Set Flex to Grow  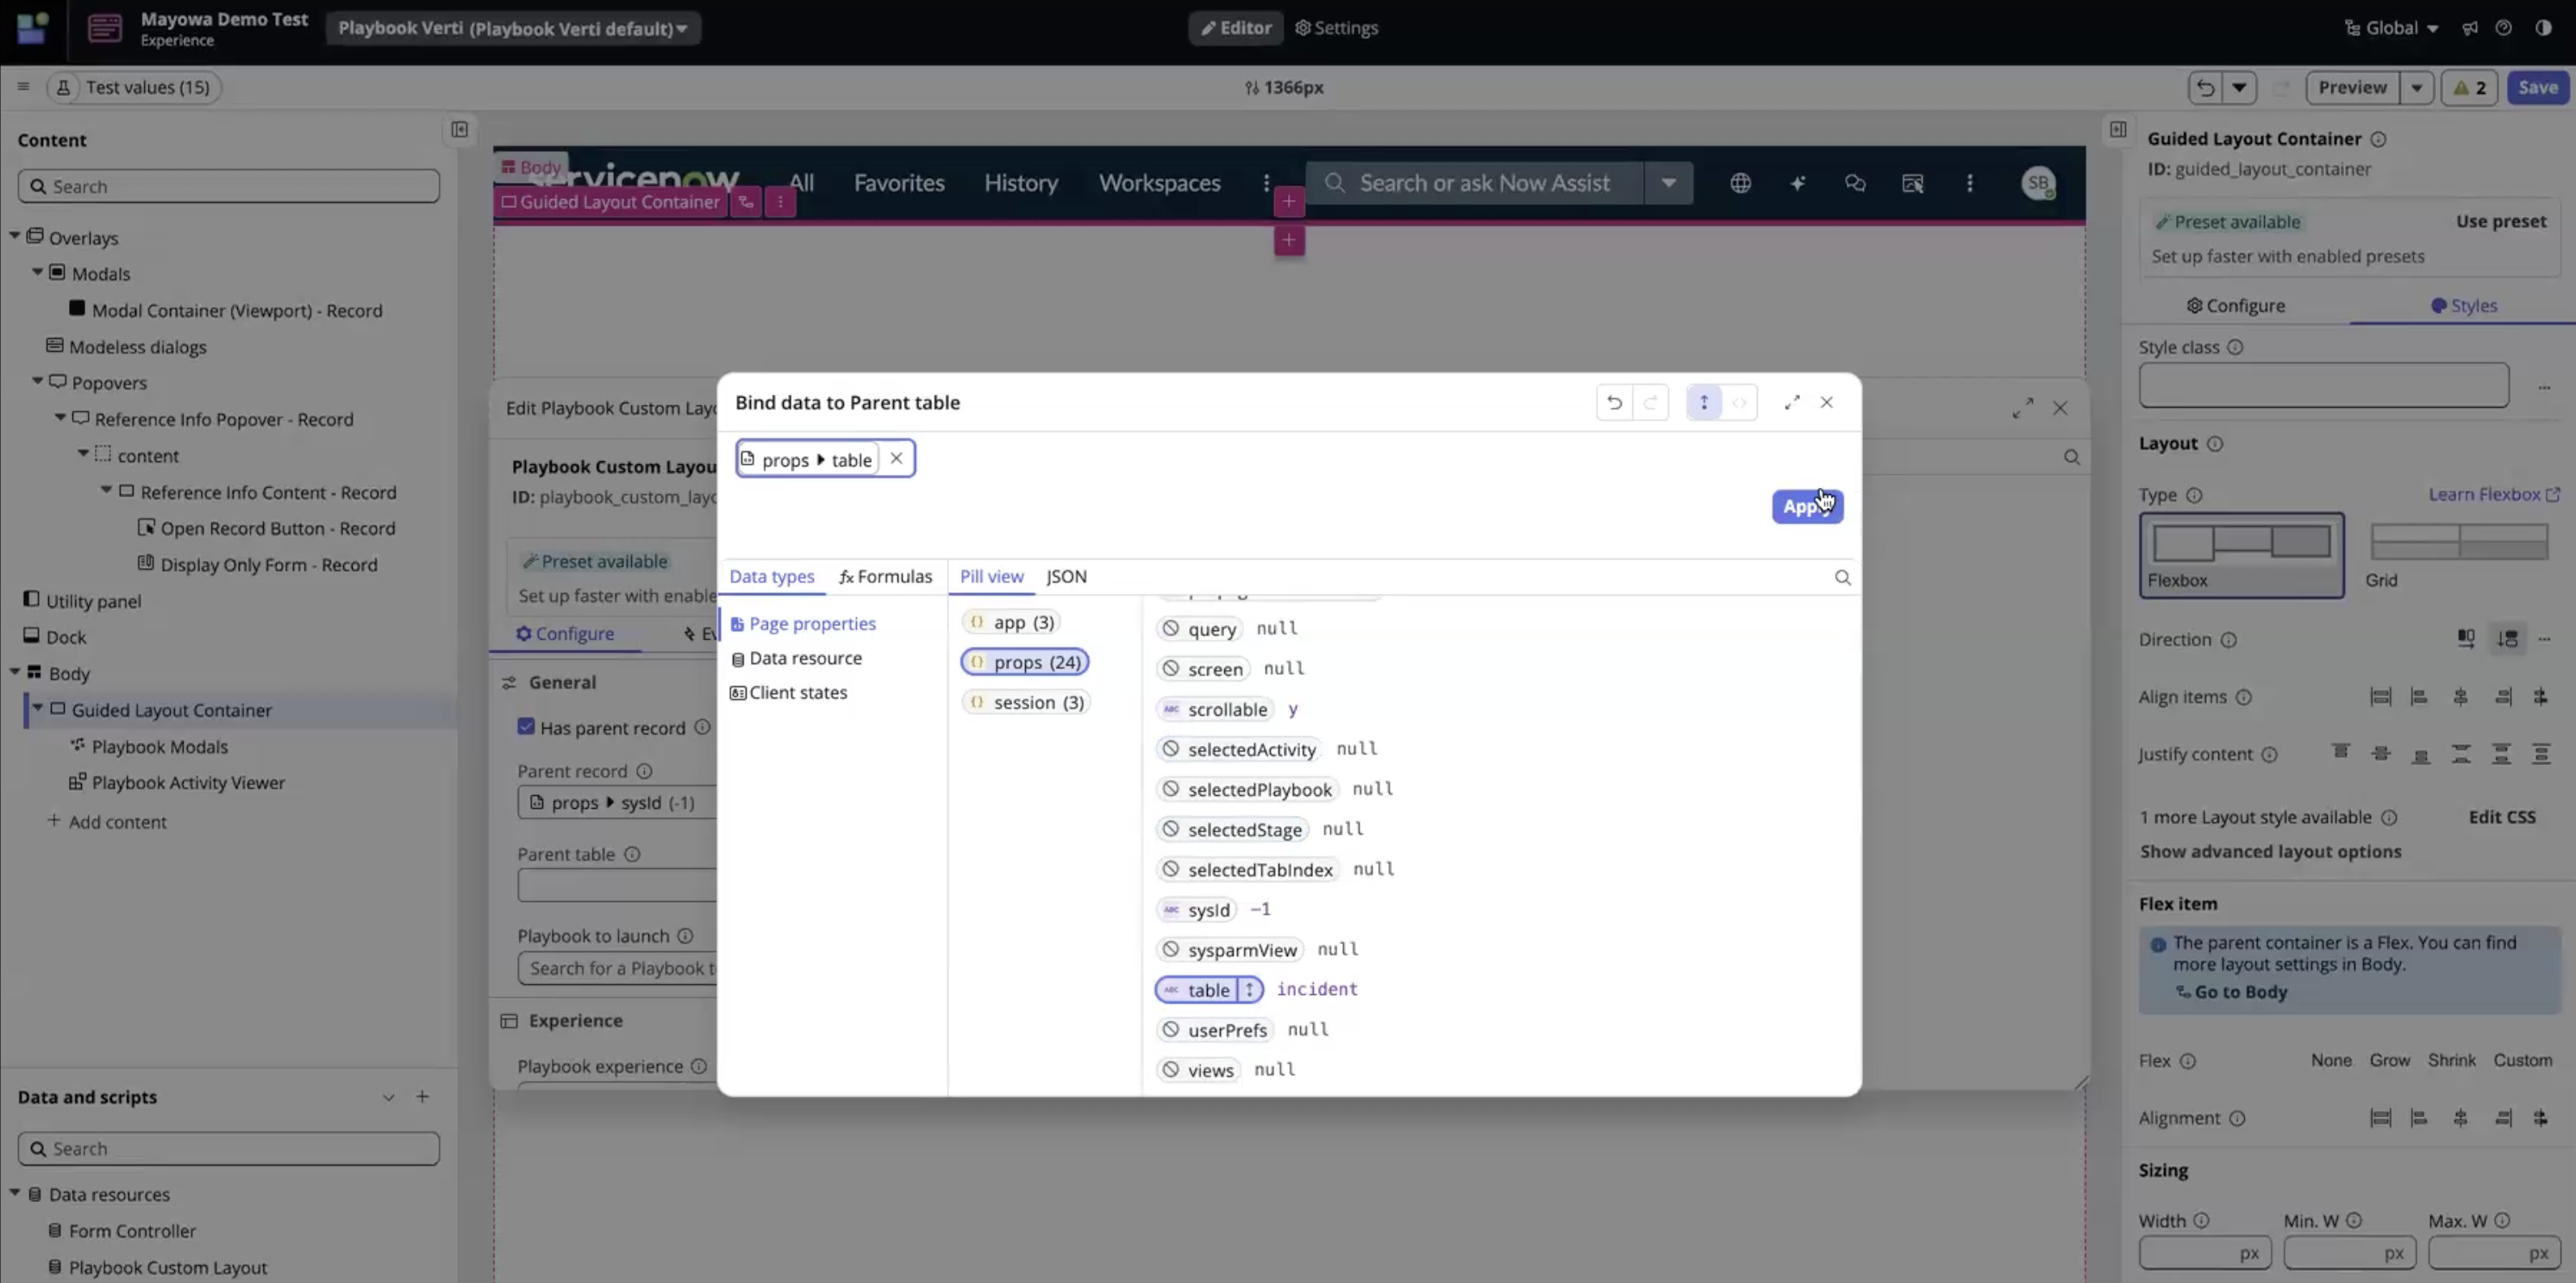[x=2389, y=1060]
